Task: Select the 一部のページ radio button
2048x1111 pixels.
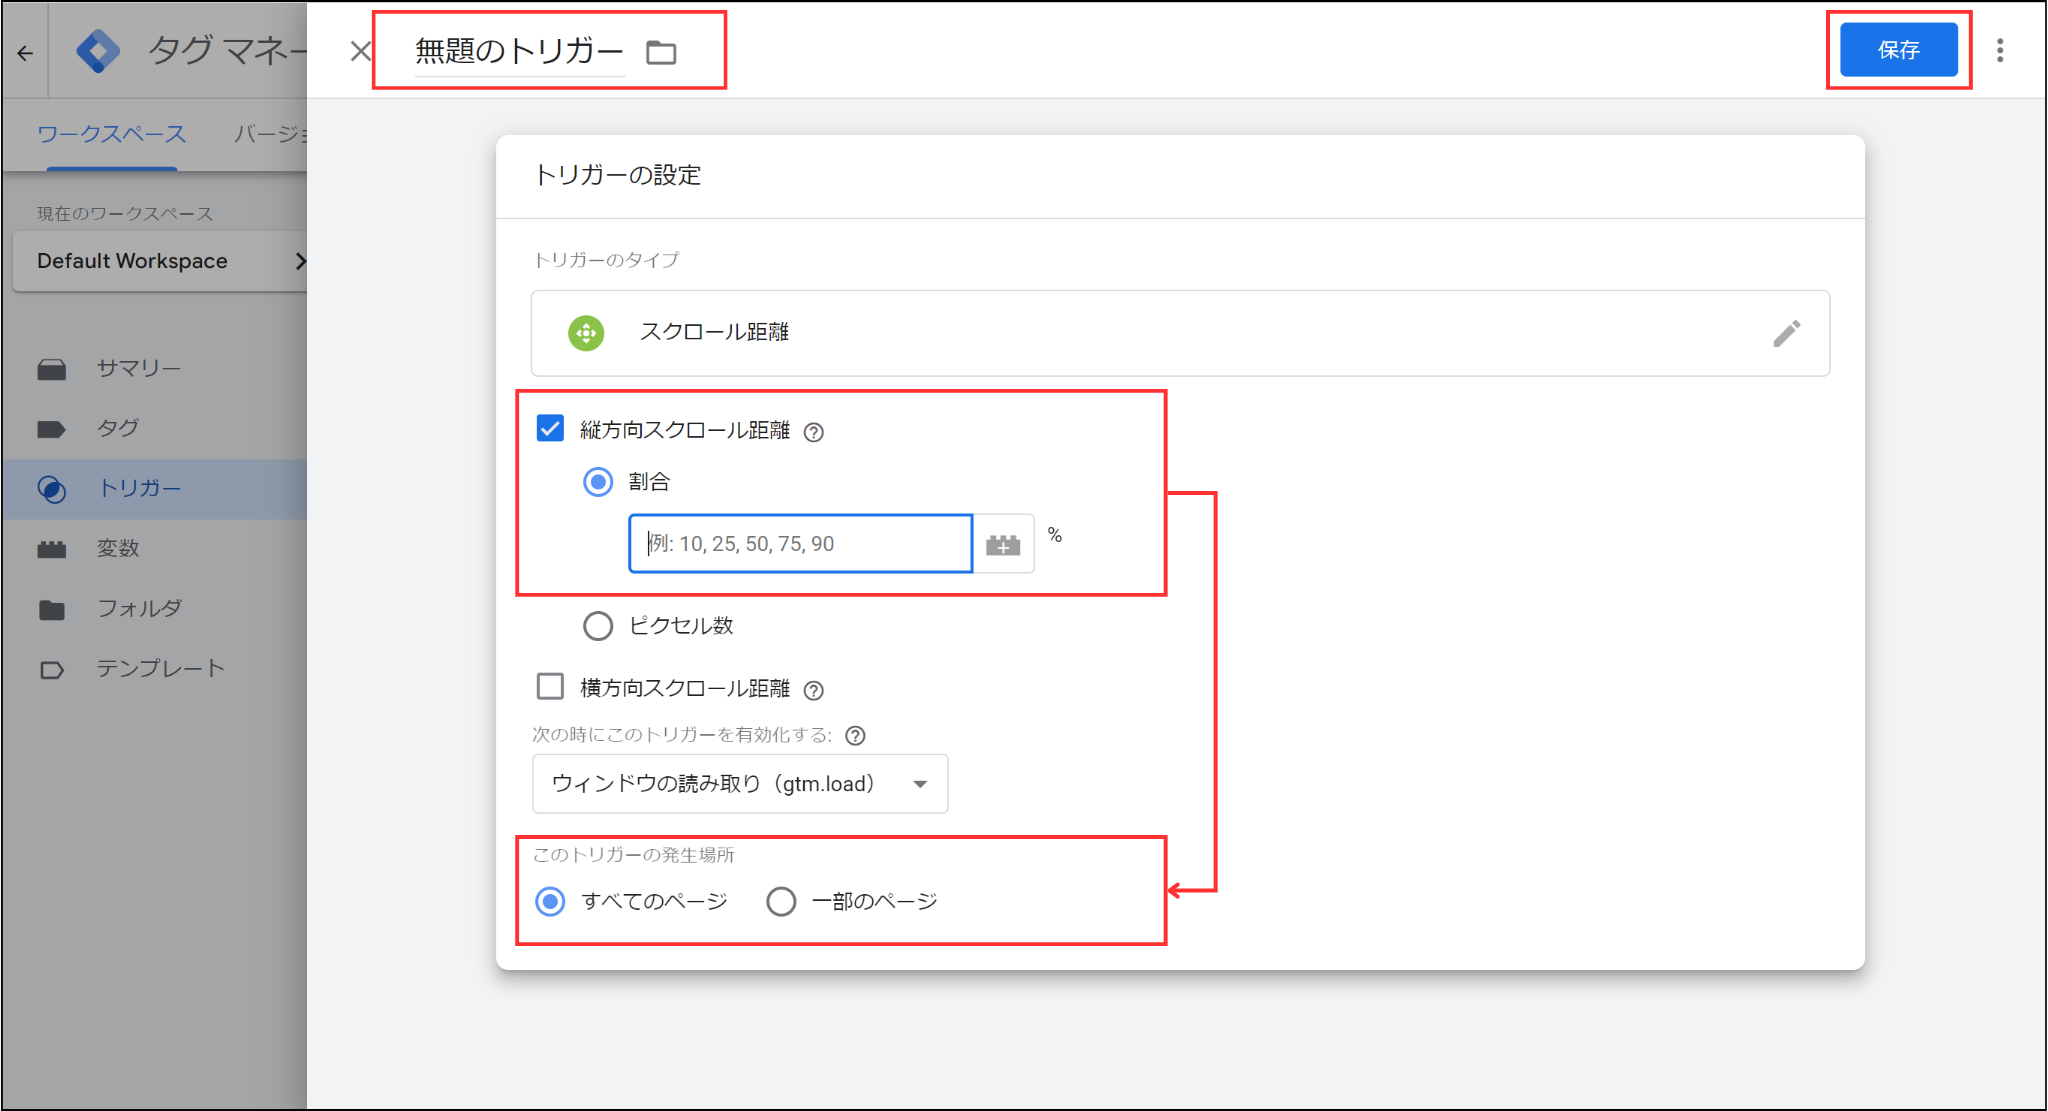Action: 781,902
